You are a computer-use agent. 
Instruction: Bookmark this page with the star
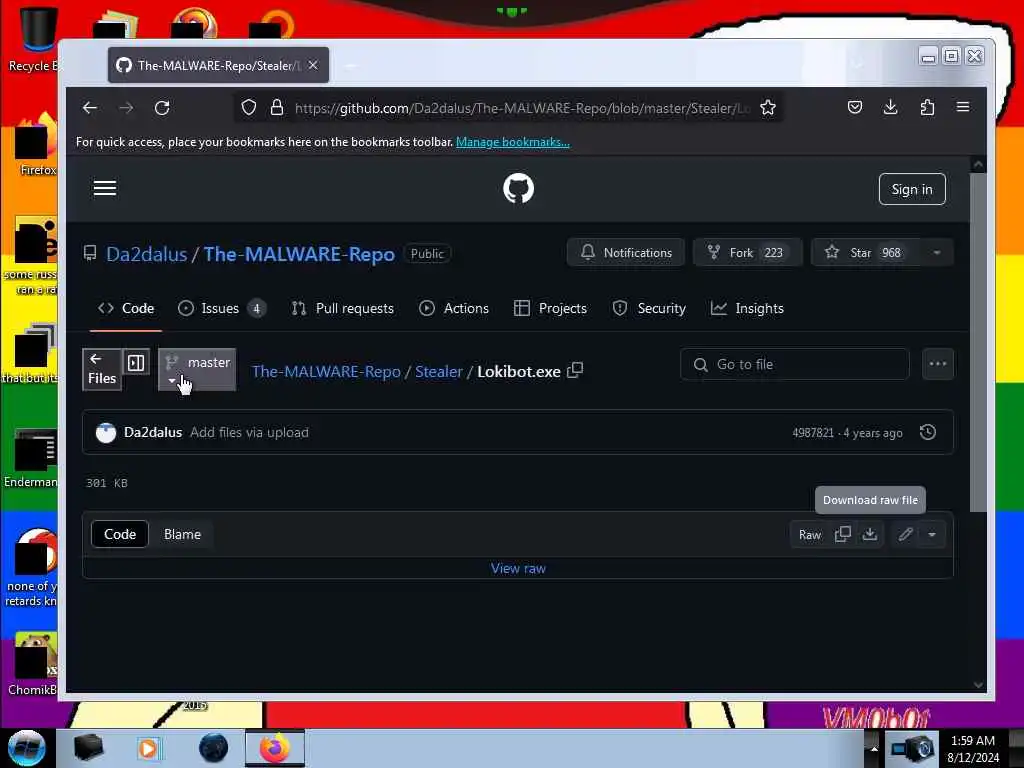(768, 108)
